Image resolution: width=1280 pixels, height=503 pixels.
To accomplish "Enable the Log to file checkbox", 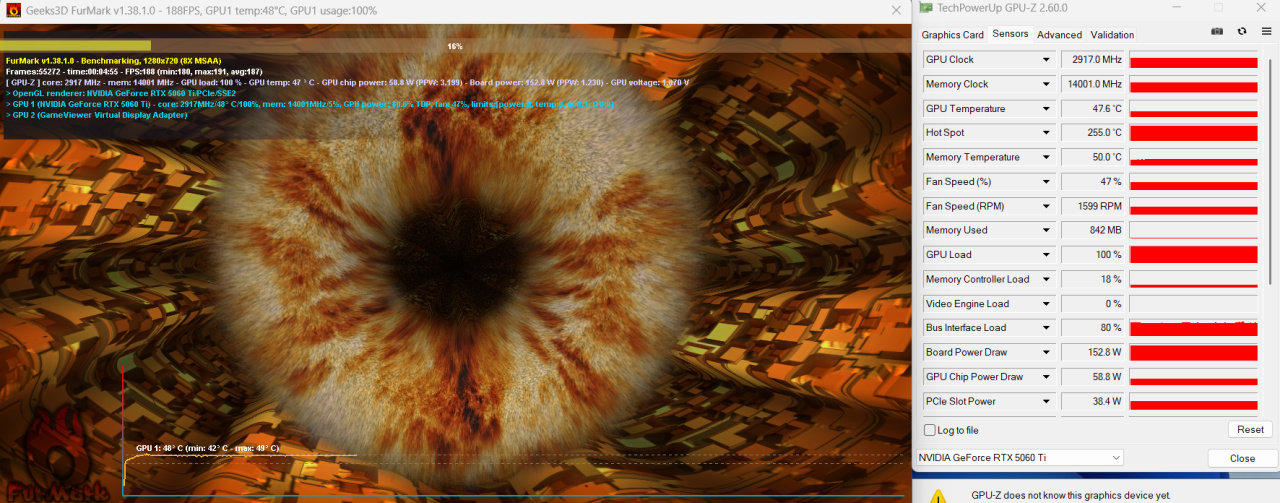I will click(x=931, y=430).
